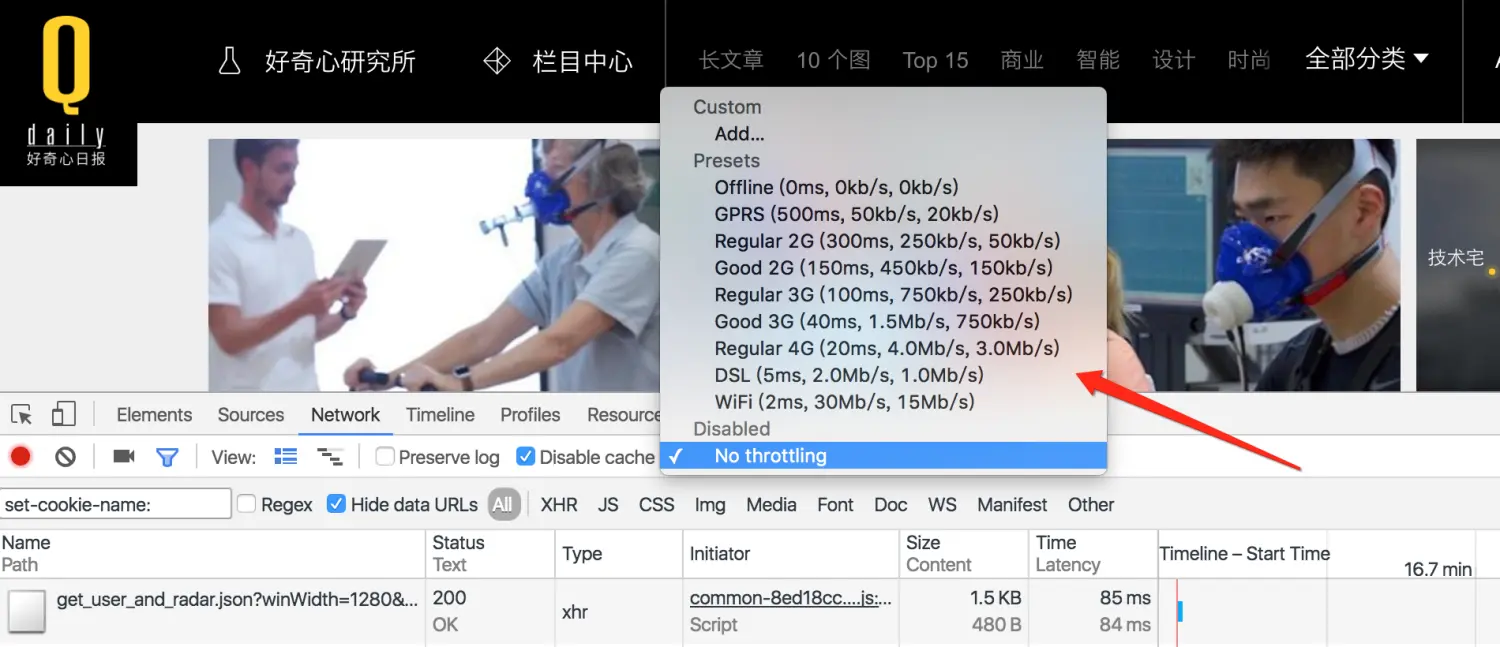Toggle the blue filter funnel icon
The height and width of the screenshot is (647, 1500).
pos(167,457)
